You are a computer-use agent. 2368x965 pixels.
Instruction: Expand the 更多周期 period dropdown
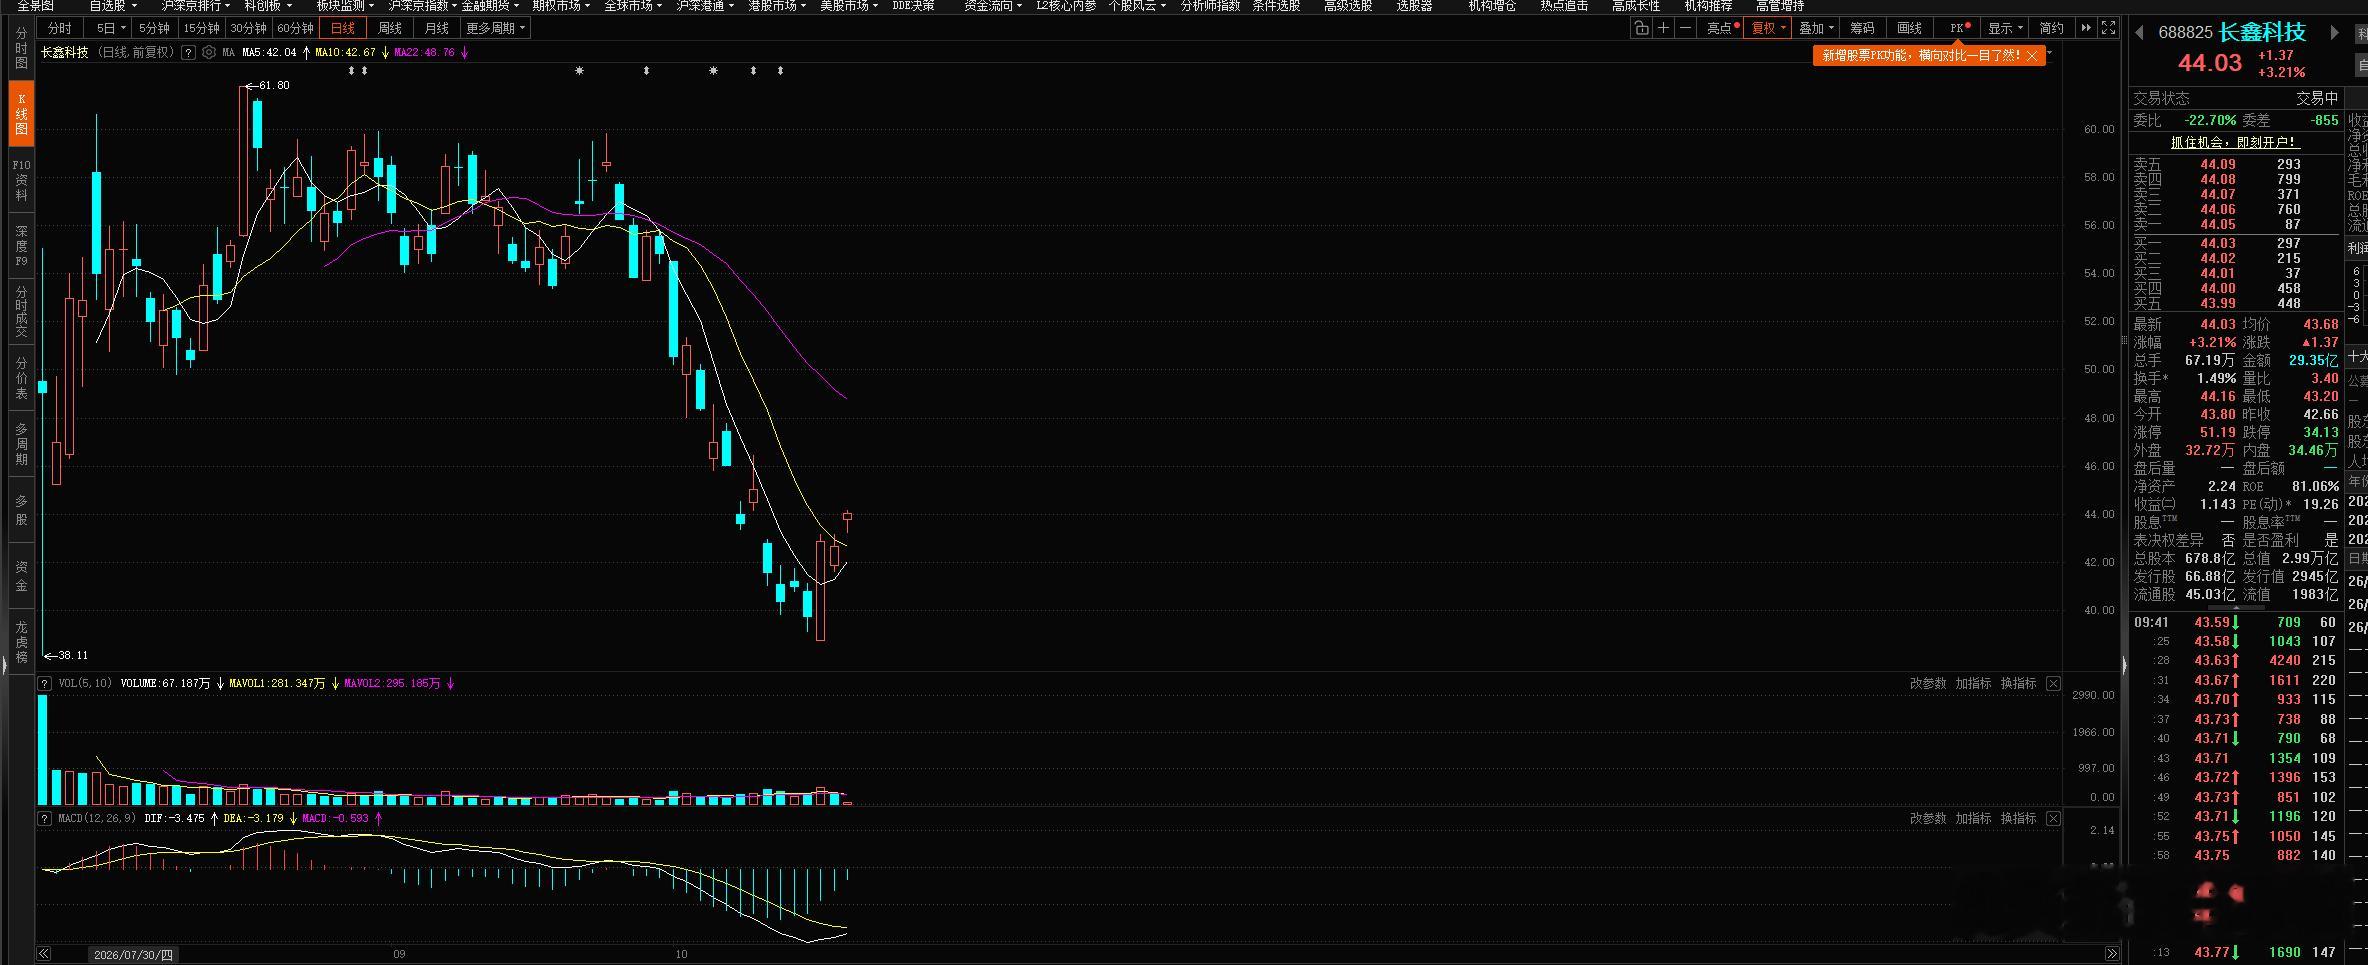coord(495,28)
